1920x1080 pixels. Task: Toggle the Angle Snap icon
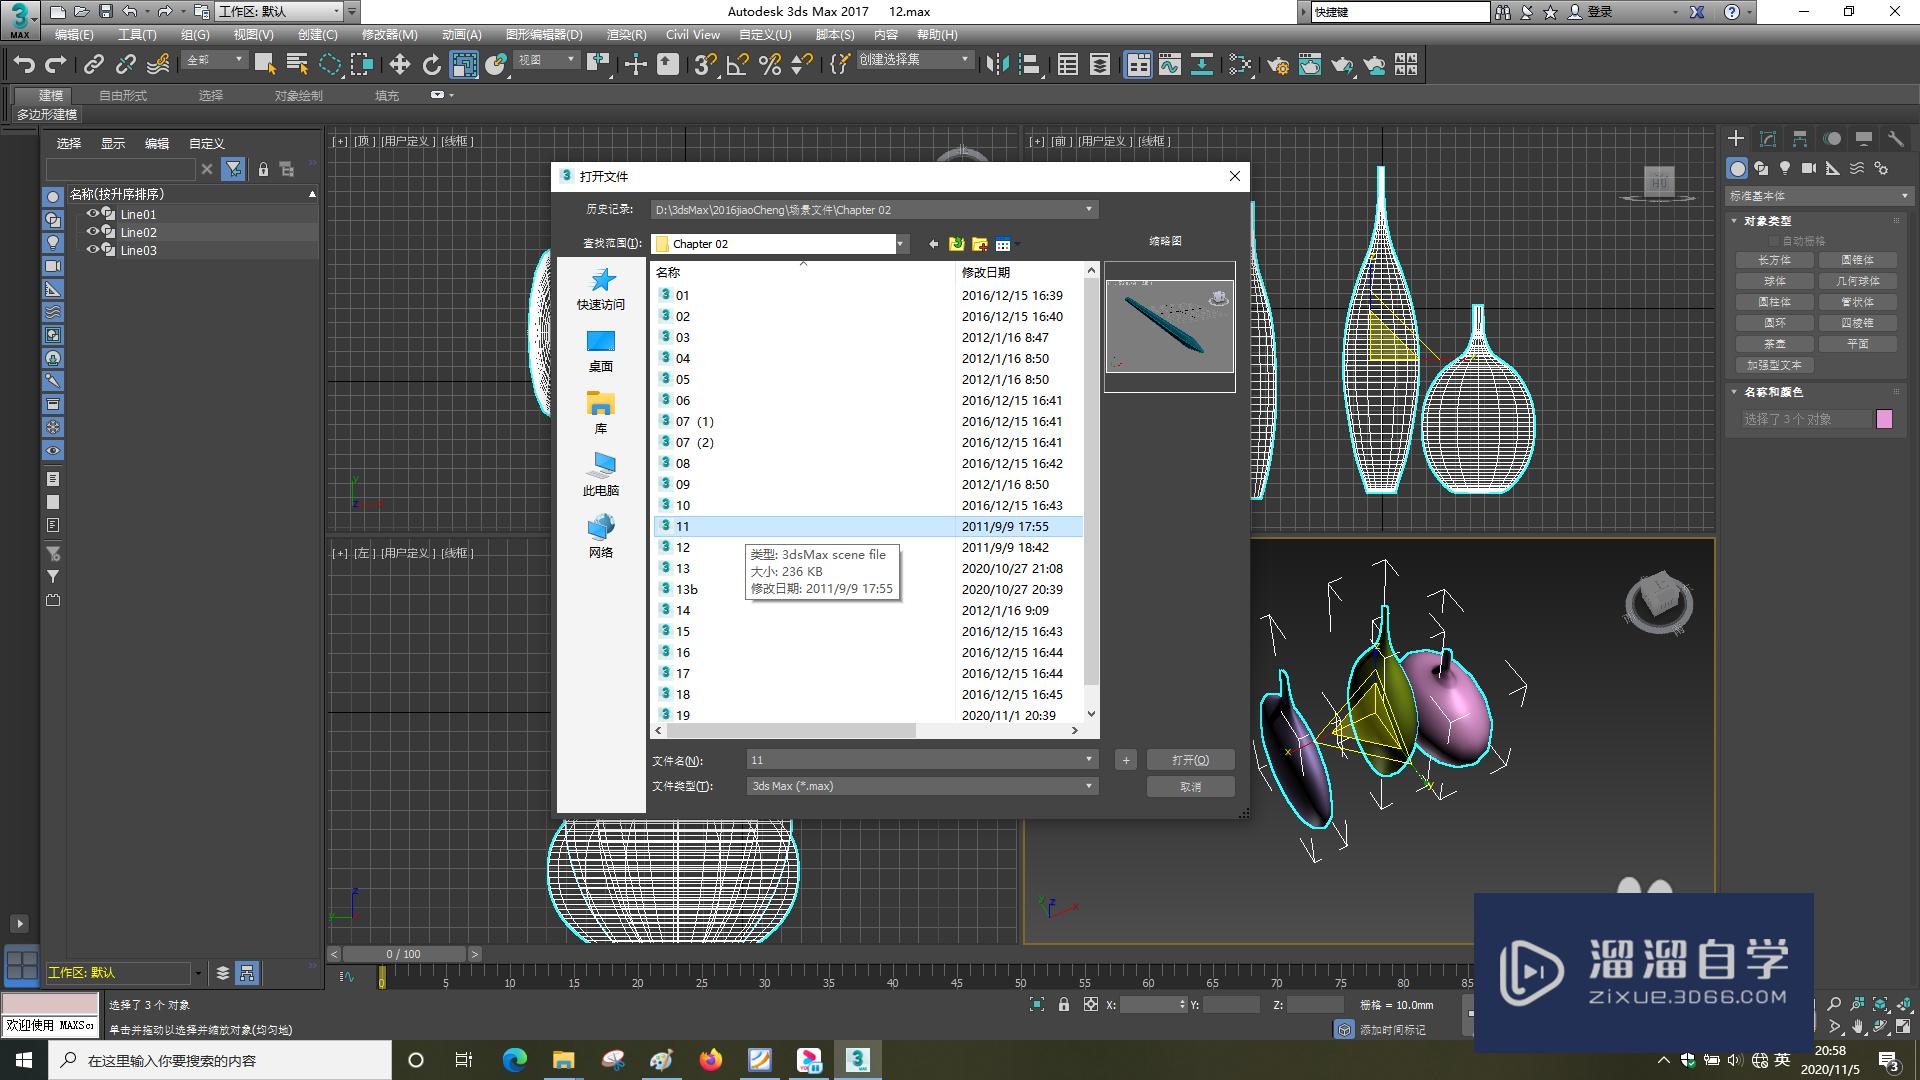[x=738, y=65]
